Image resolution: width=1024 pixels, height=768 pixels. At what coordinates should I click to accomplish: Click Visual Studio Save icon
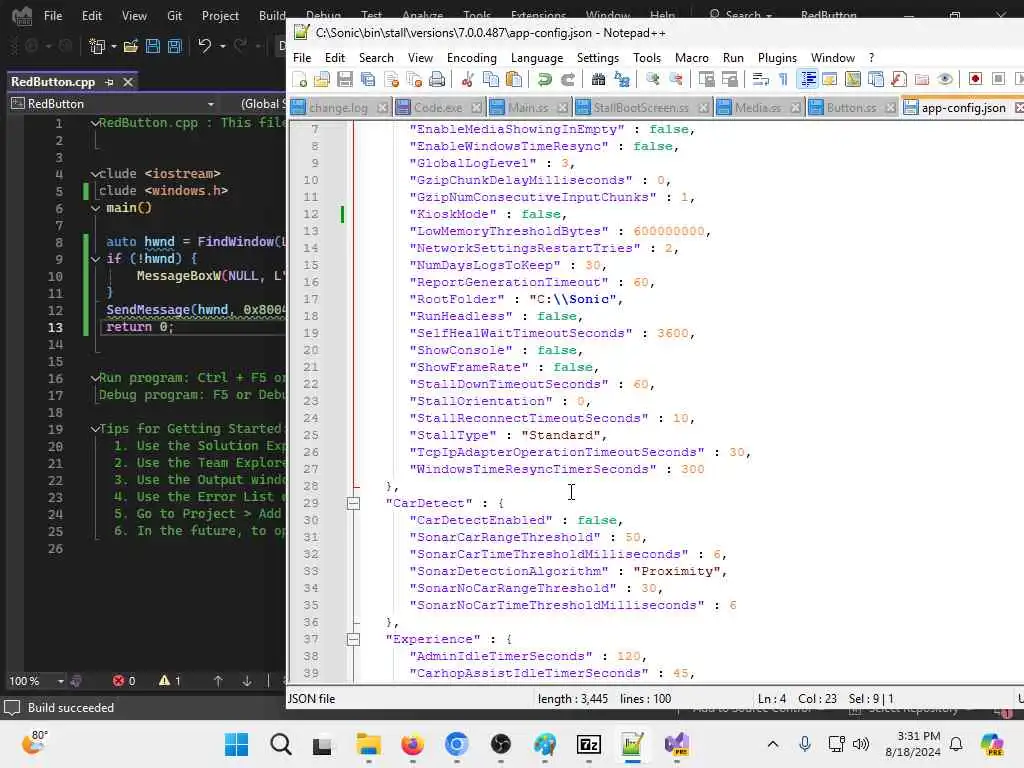[153, 46]
